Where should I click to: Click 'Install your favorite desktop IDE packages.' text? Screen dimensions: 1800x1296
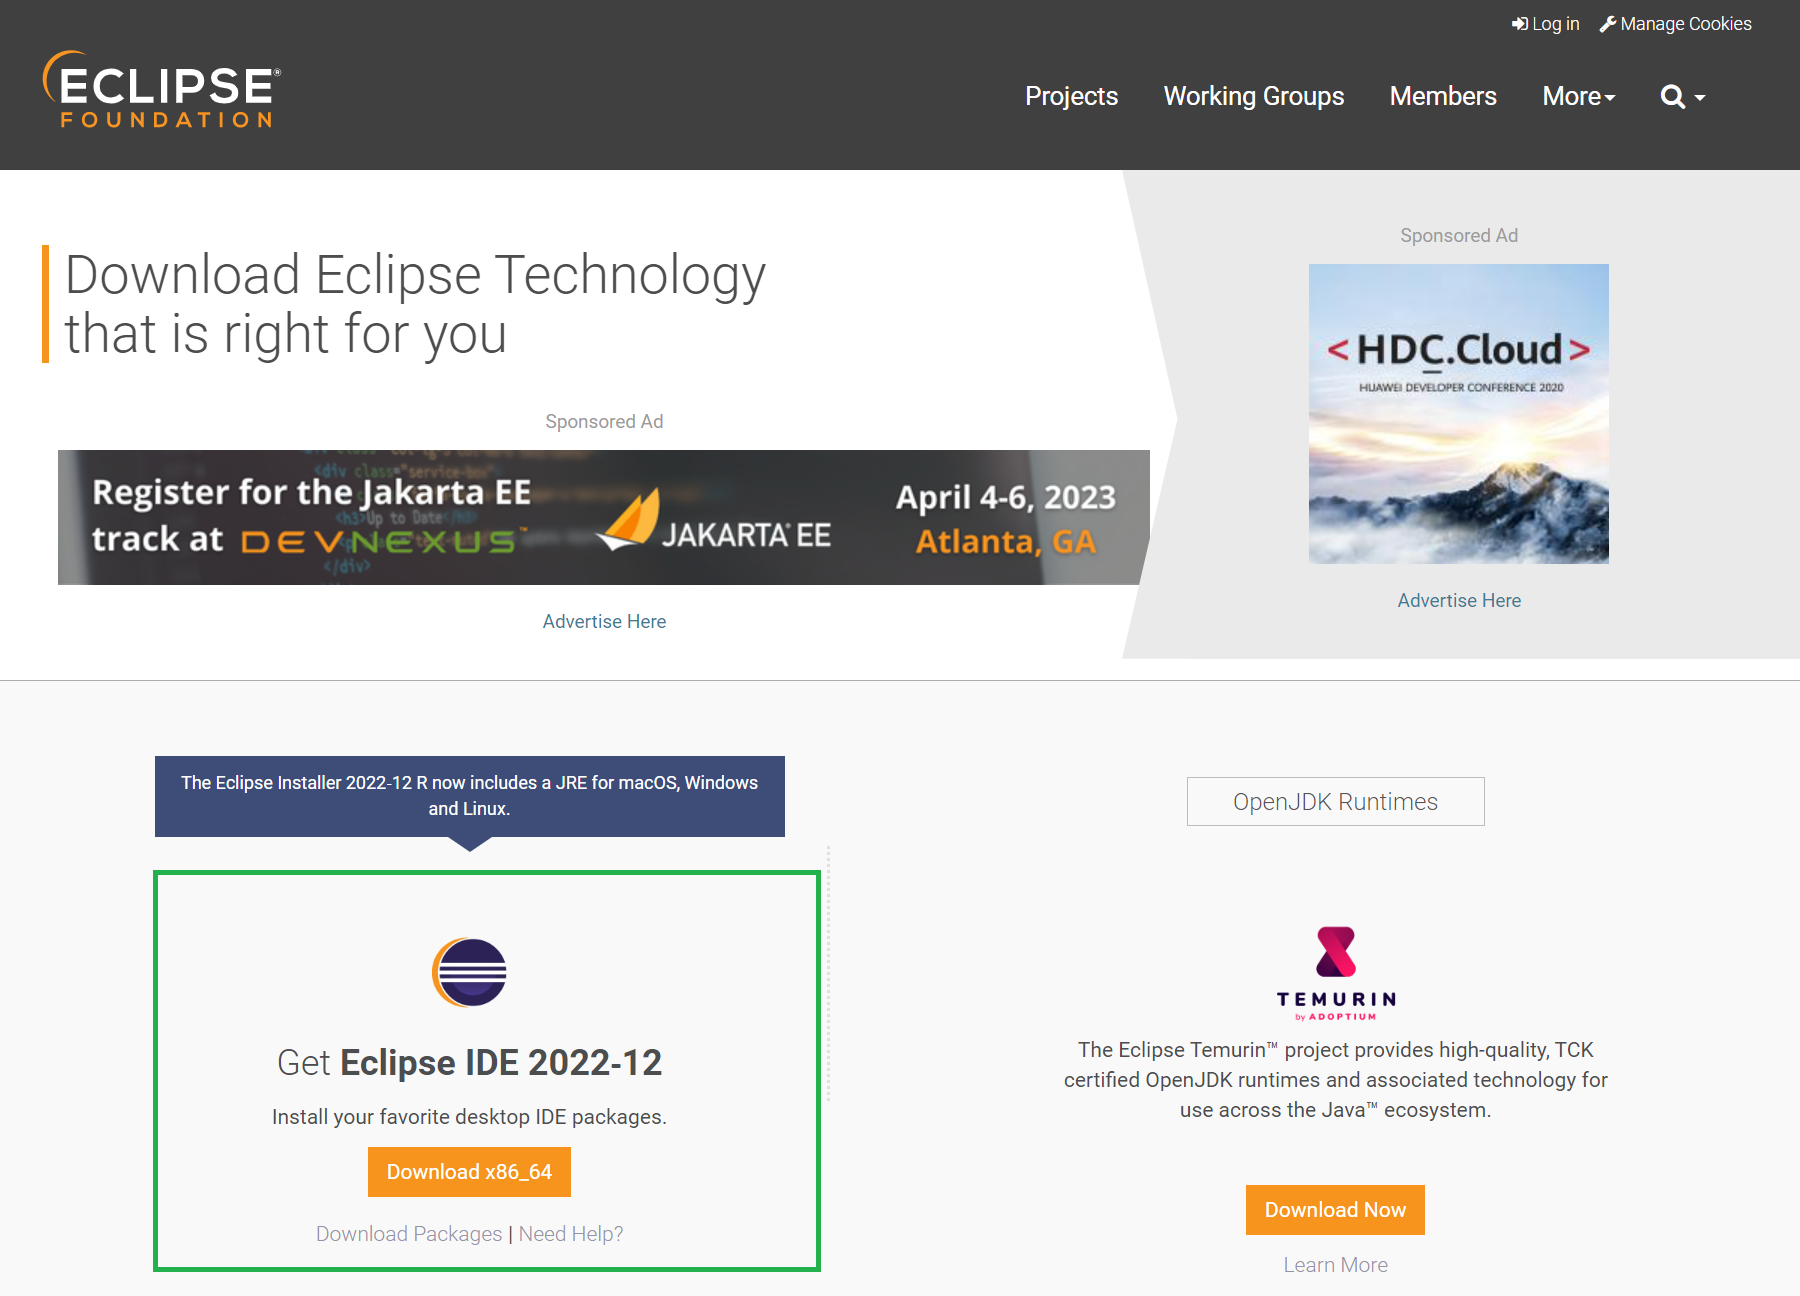point(469,1117)
